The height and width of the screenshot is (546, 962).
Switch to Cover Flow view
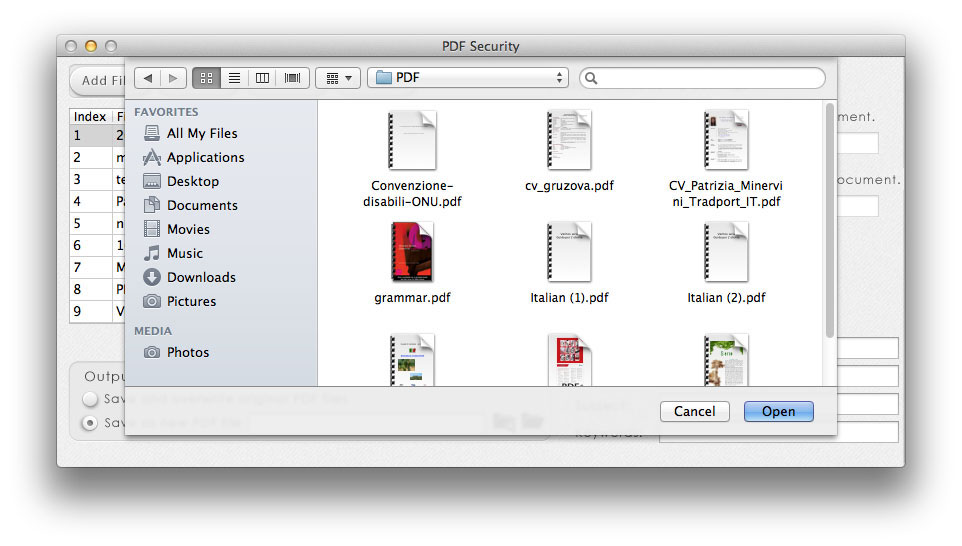click(x=292, y=78)
